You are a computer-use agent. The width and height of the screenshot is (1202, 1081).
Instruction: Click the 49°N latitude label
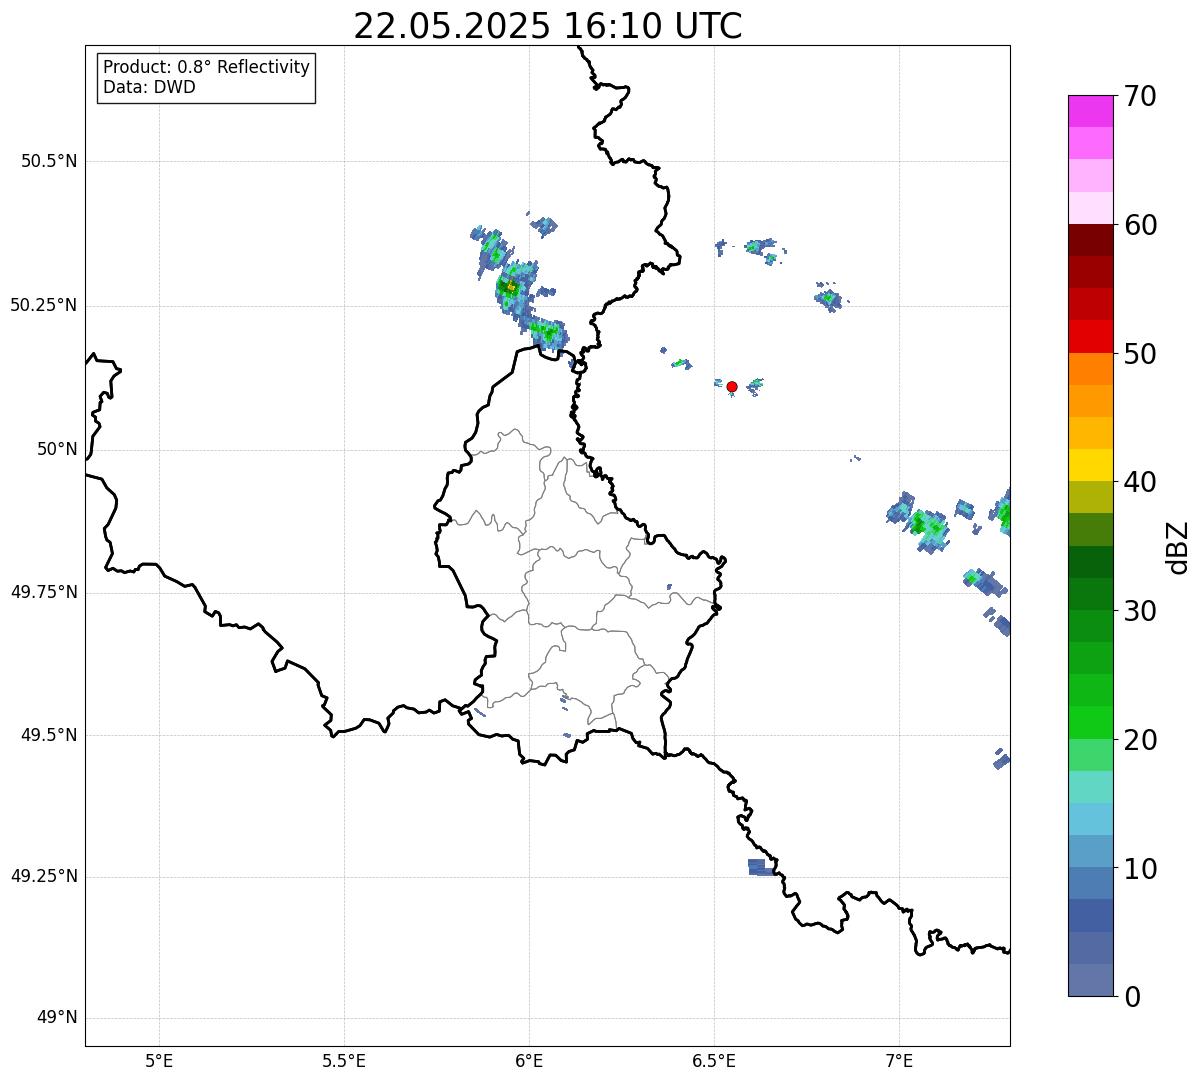click(x=57, y=1018)
